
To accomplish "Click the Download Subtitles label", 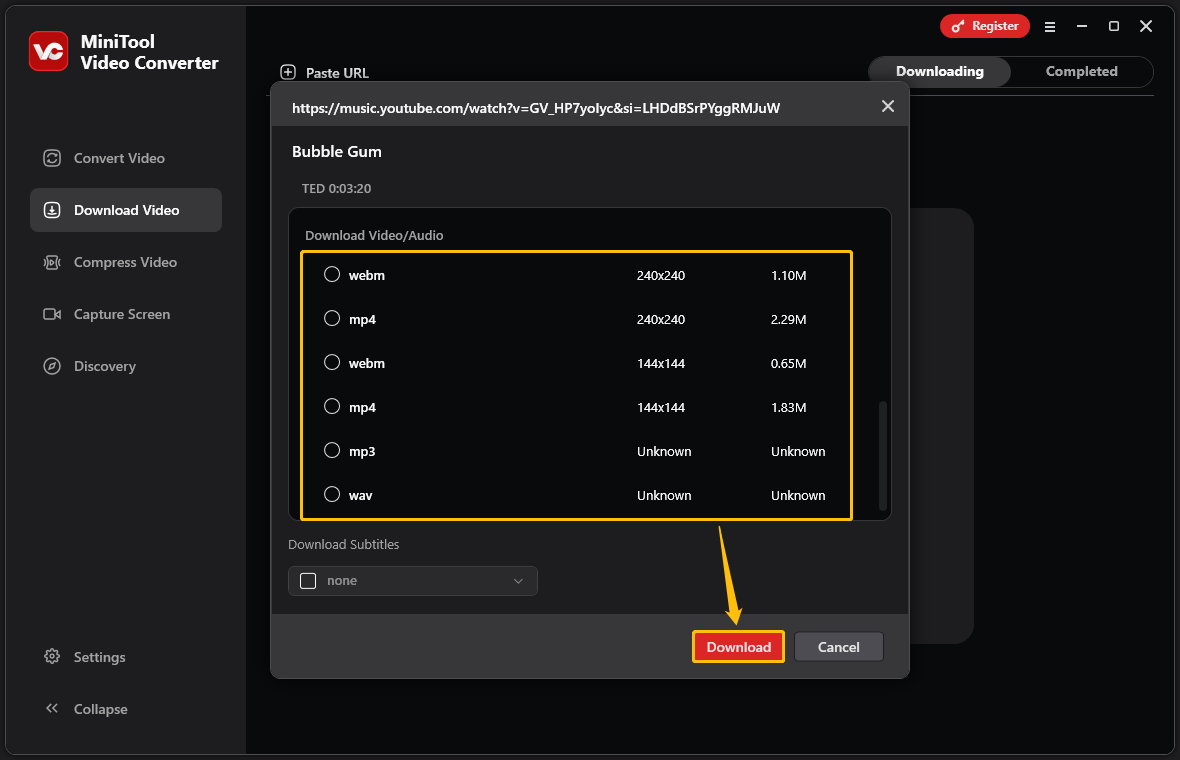I will [343, 544].
